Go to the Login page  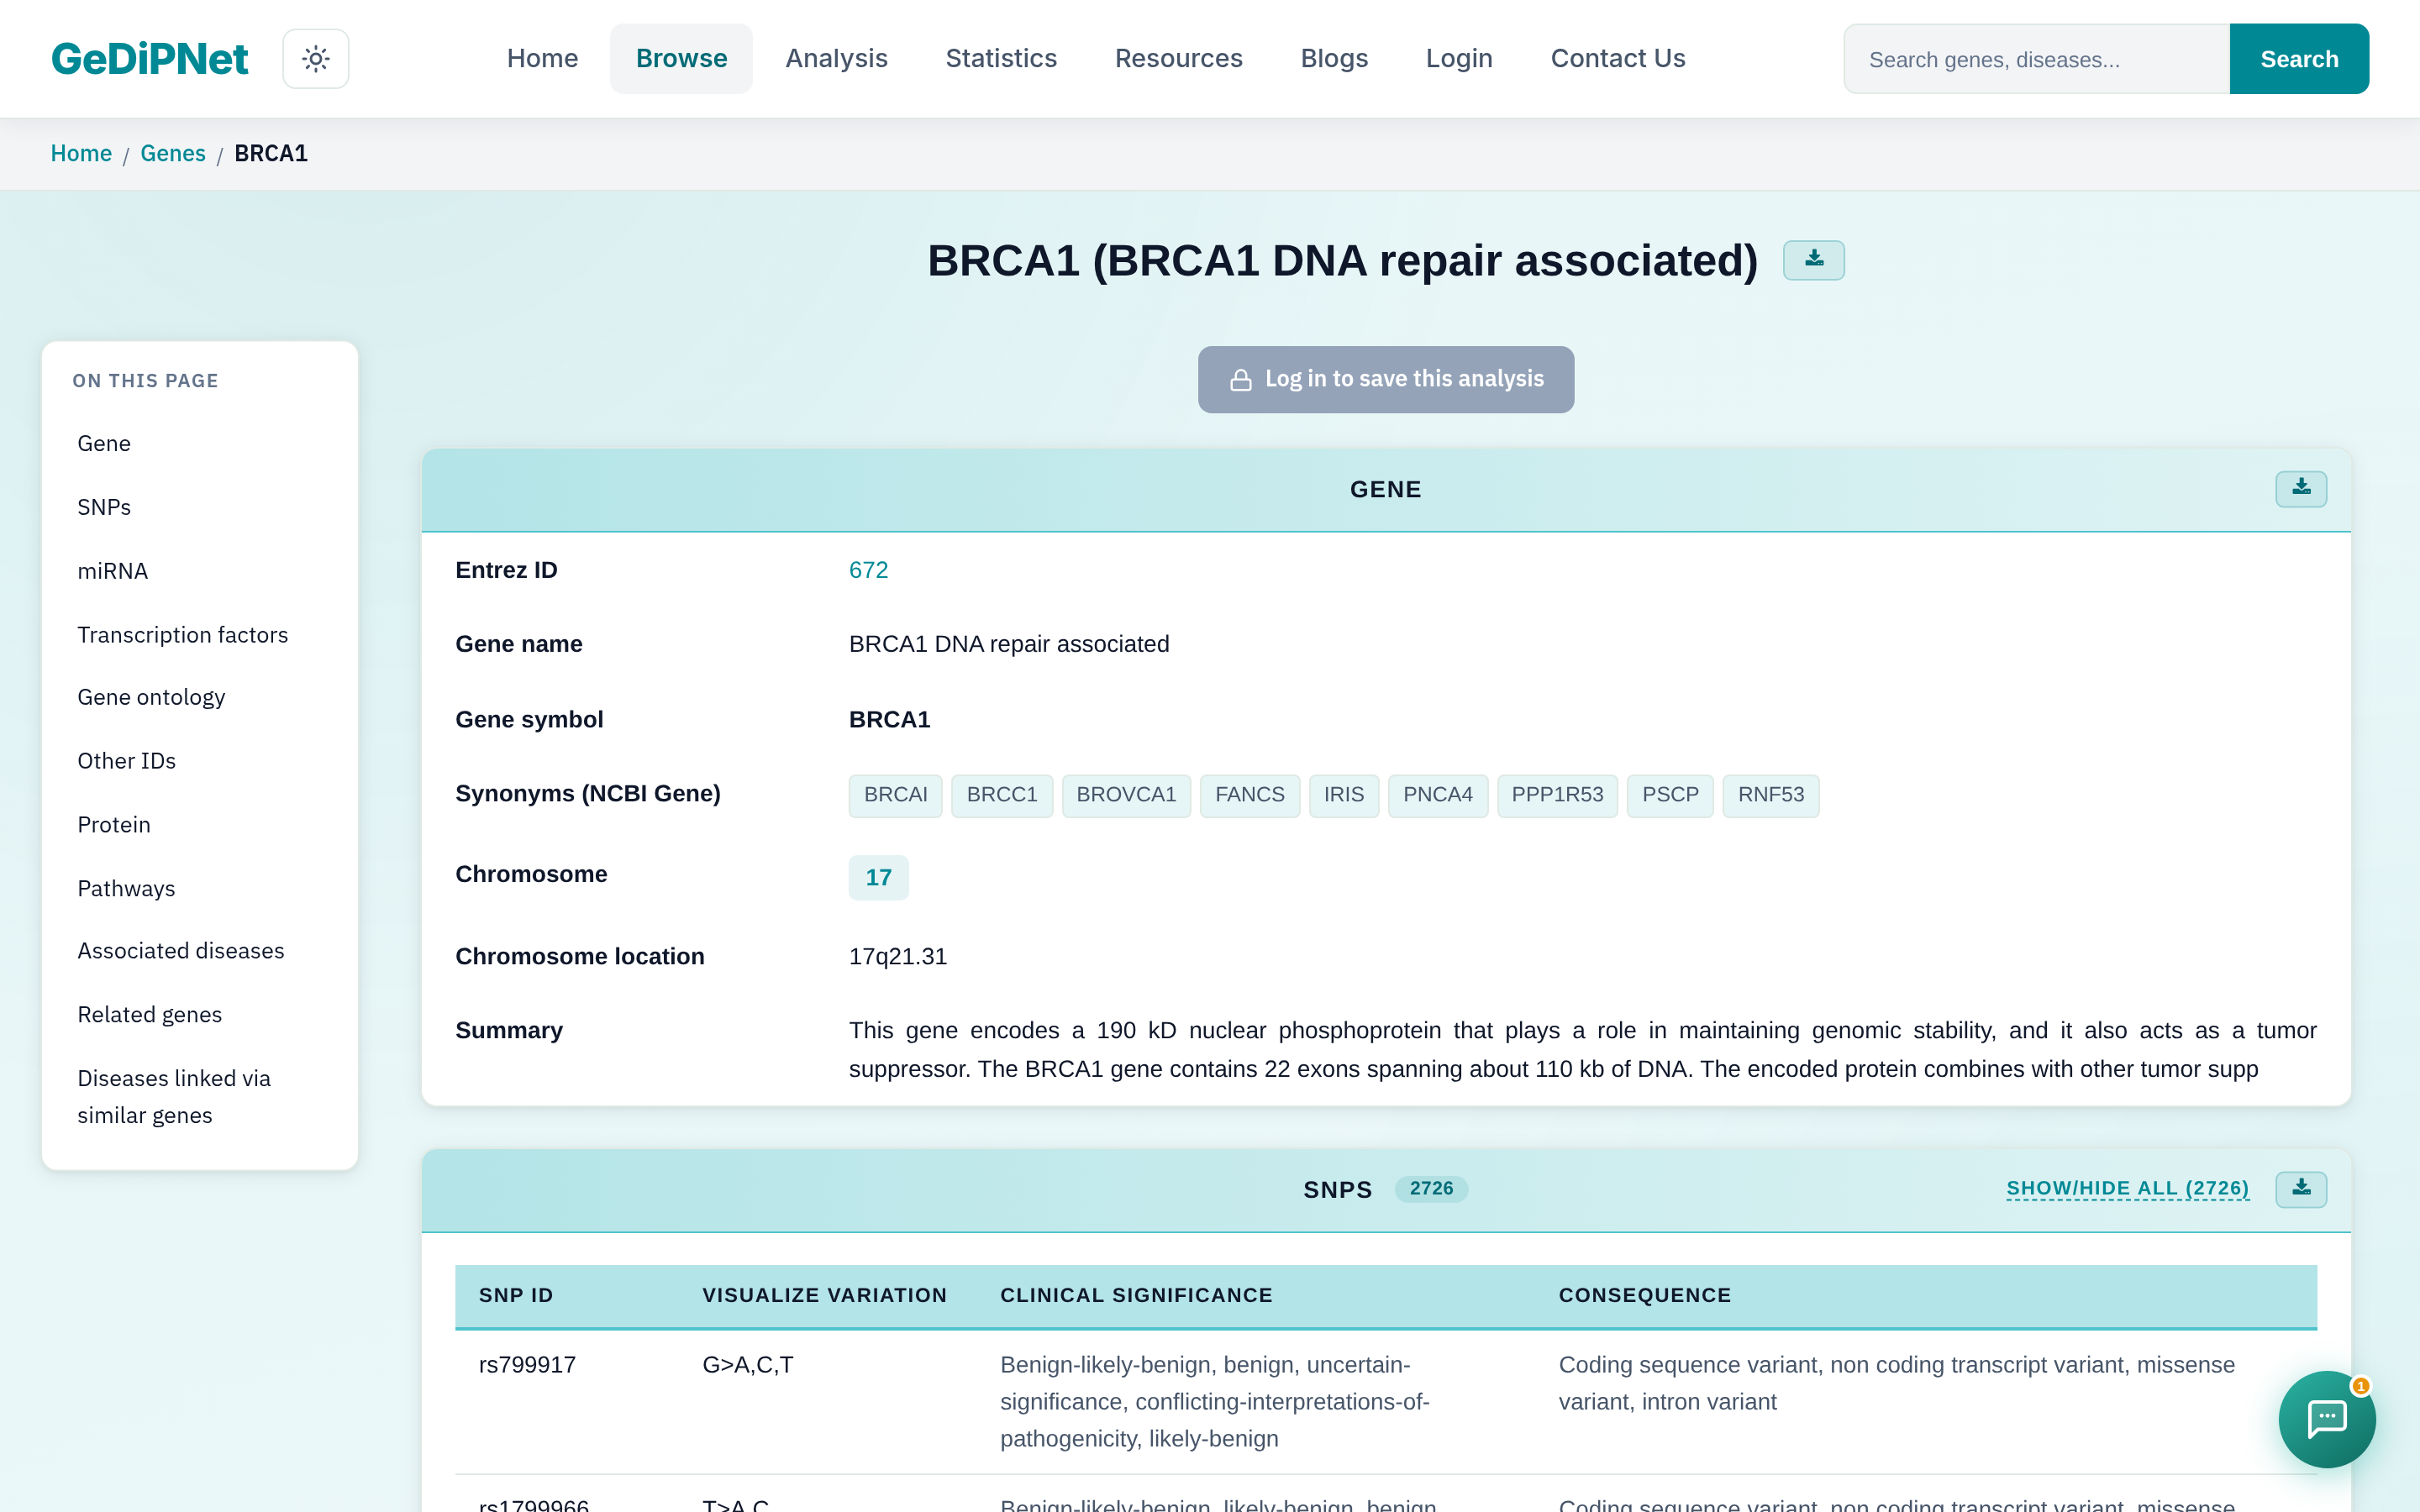(x=1459, y=59)
